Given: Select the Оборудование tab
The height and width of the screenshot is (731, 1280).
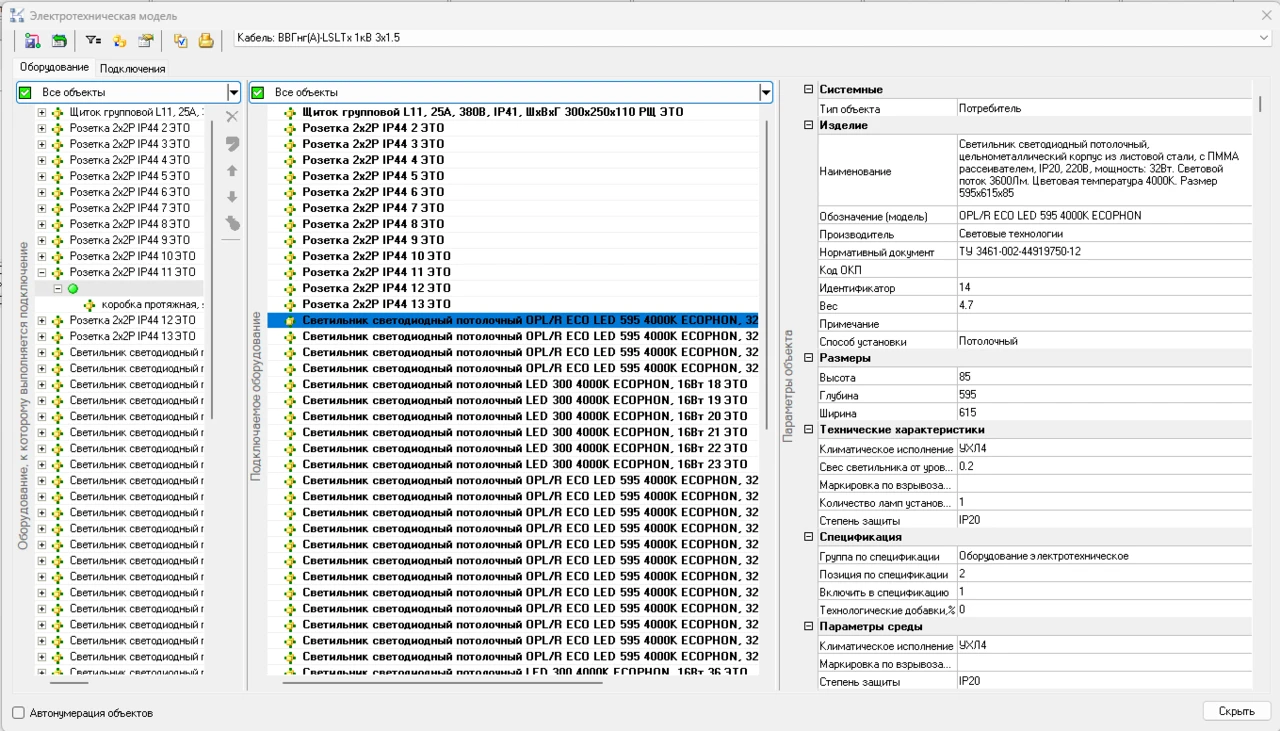Looking at the screenshot, I should (x=54, y=68).
